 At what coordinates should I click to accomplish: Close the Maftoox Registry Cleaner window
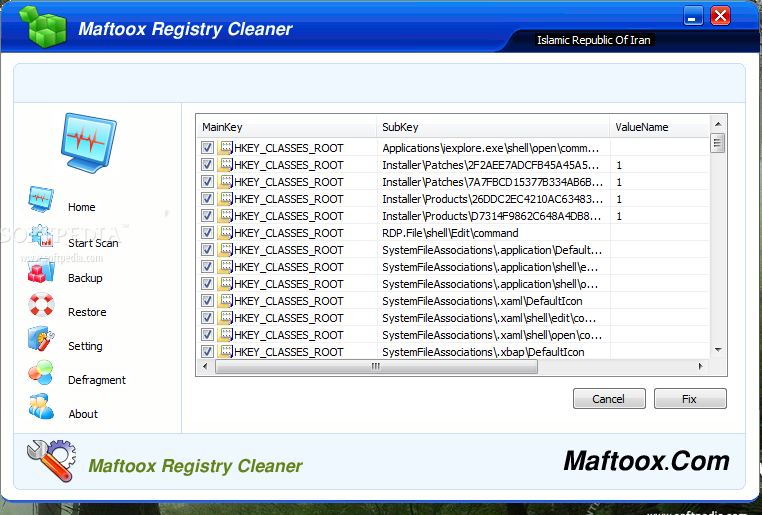tap(720, 16)
